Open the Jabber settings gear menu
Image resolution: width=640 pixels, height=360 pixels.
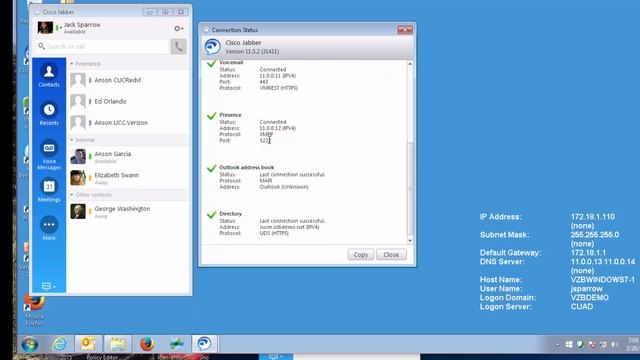coord(178,28)
